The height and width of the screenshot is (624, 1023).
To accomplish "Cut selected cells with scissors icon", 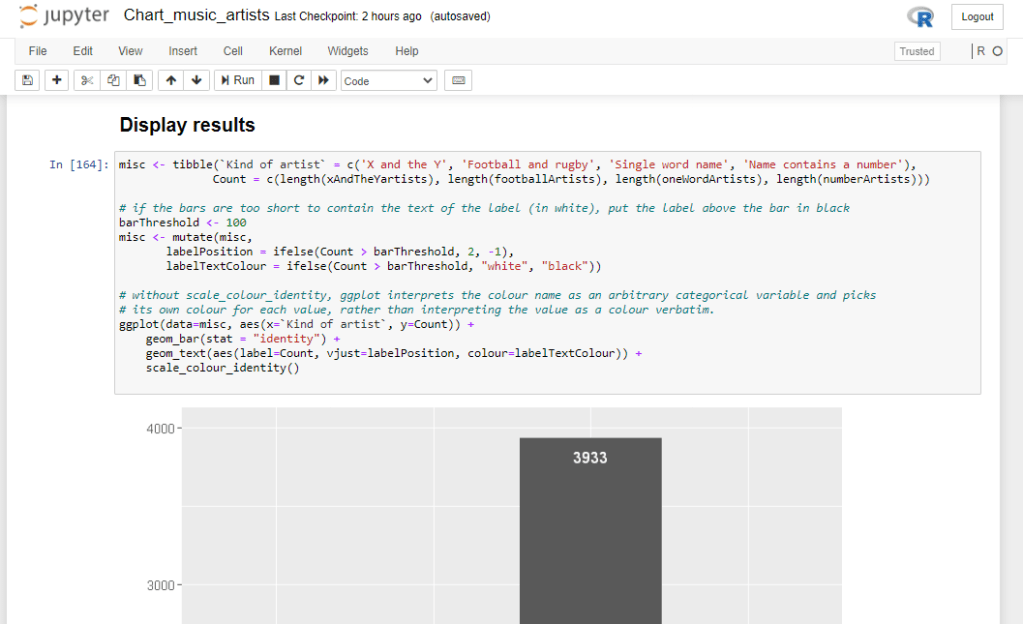I will click(86, 80).
